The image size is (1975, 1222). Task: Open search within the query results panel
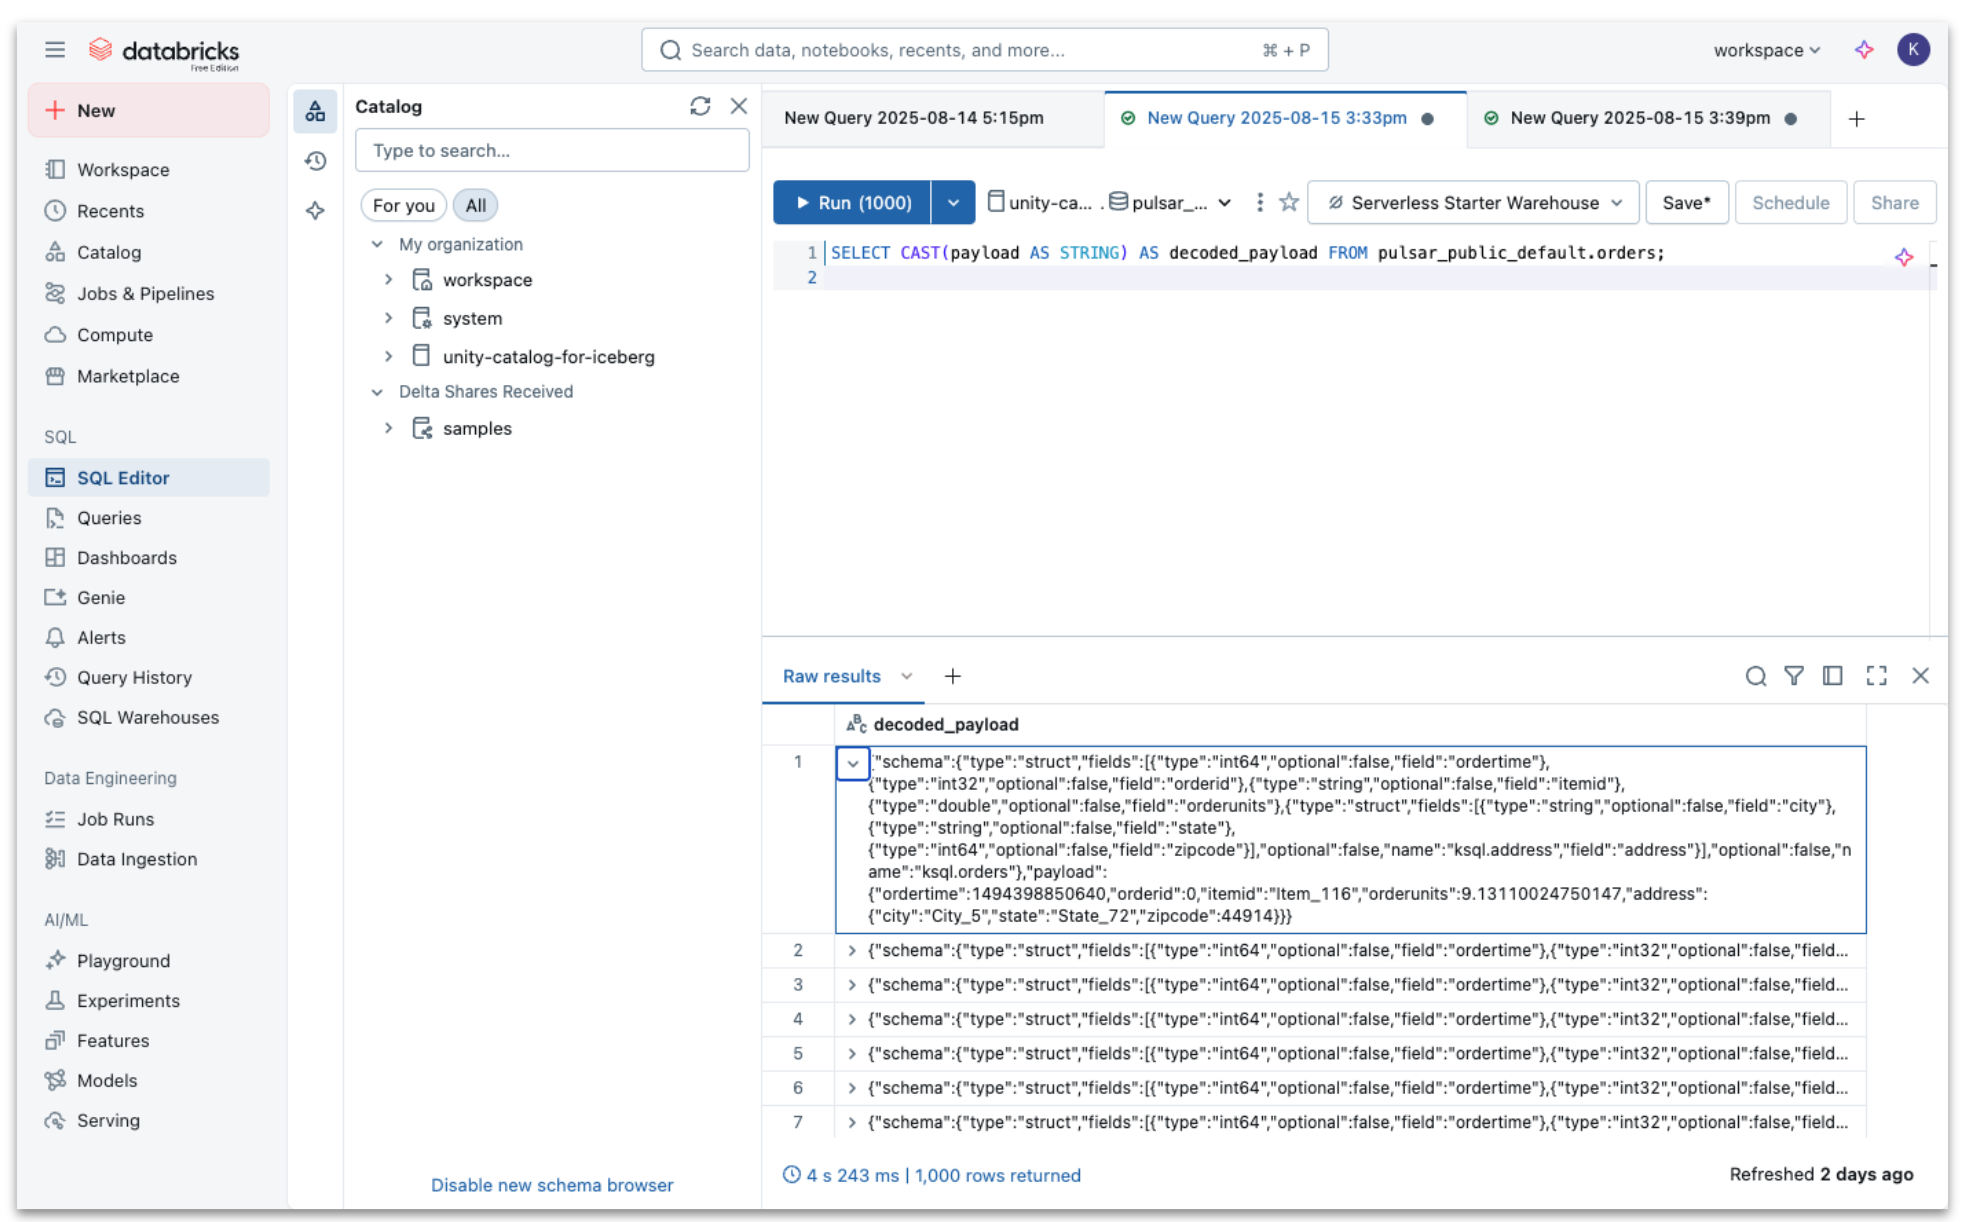[x=1757, y=676]
